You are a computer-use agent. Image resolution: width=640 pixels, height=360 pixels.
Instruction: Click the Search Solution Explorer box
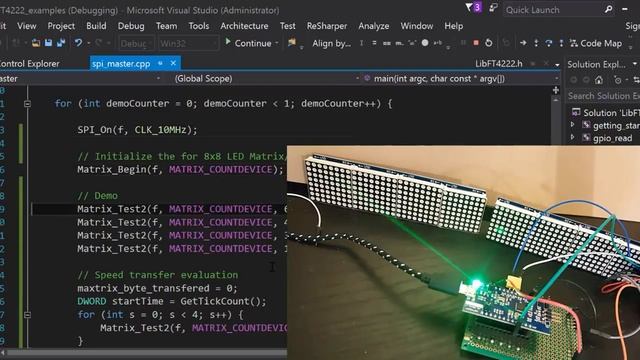603,96
